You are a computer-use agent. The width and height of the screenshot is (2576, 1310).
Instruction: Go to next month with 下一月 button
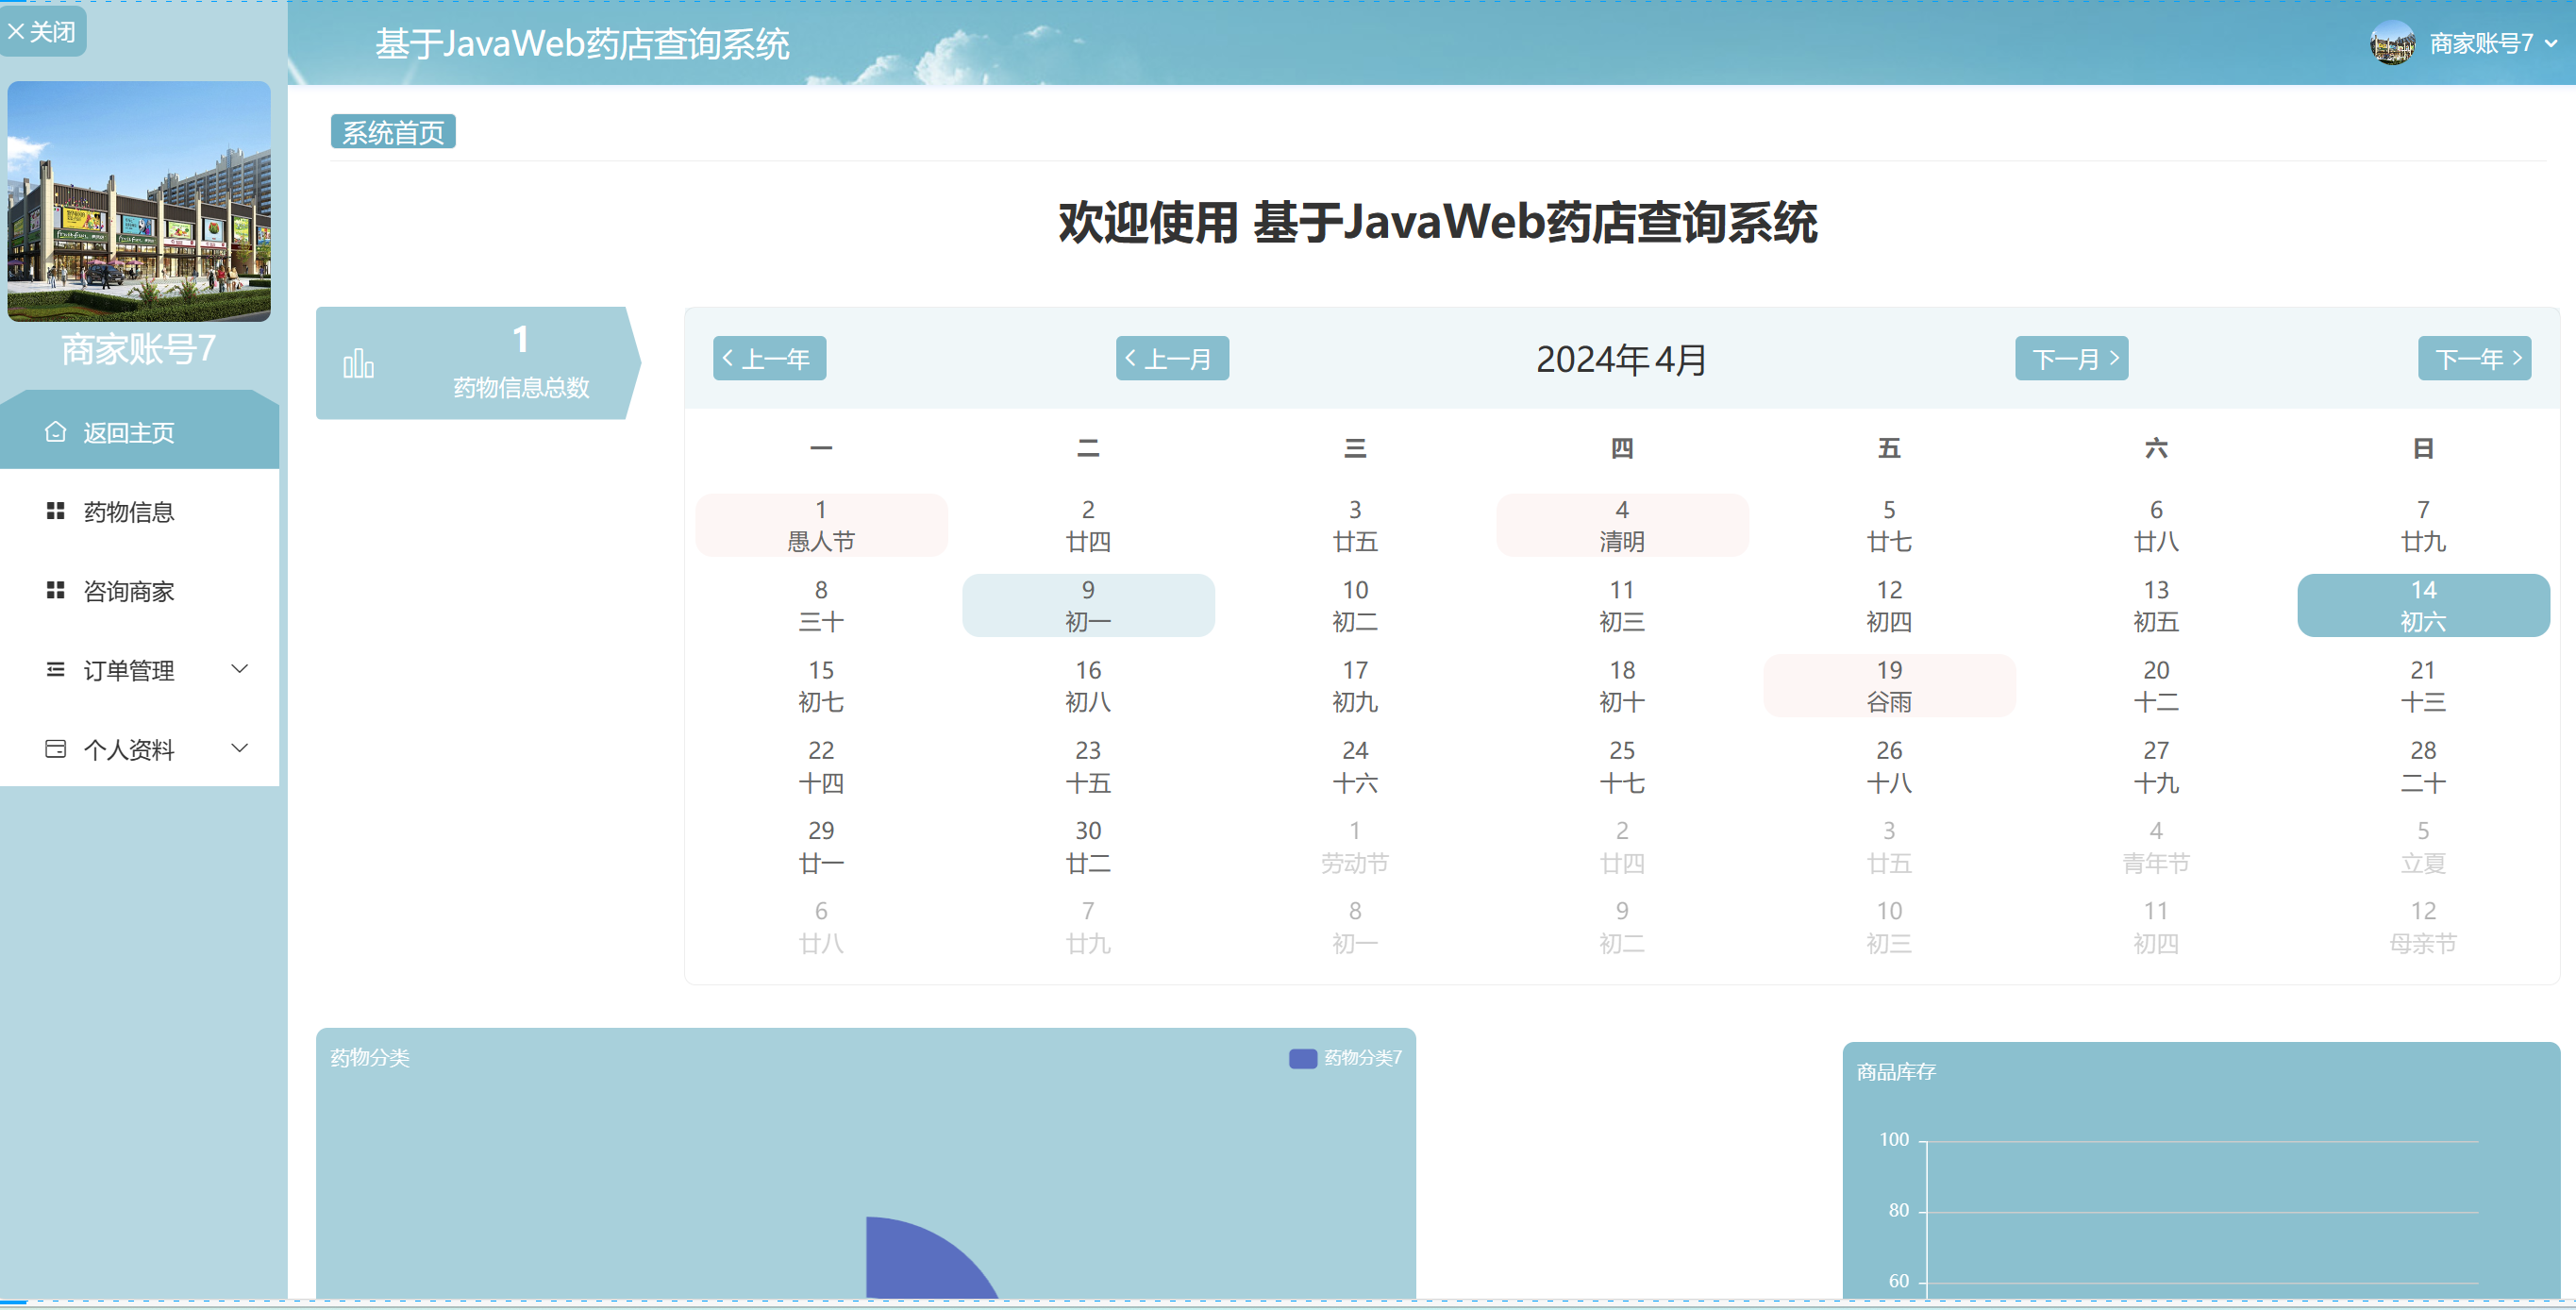pos(2071,358)
